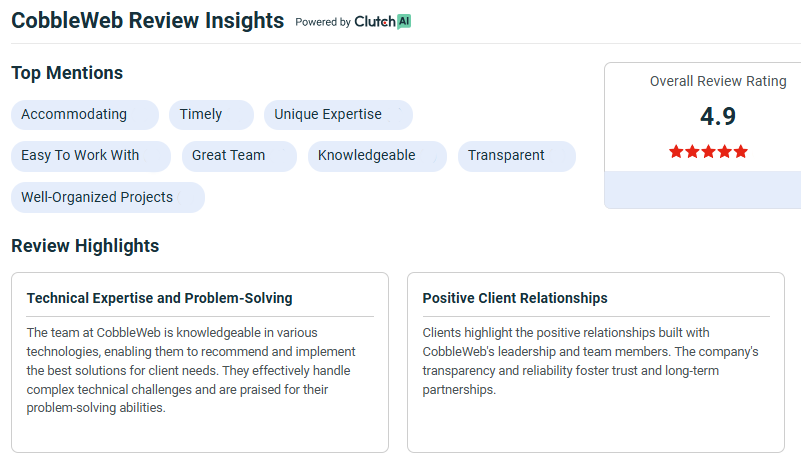Open Technical Expertise and Problem-Solving card
The height and width of the screenshot is (463, 801).
(x=200, y=362)
